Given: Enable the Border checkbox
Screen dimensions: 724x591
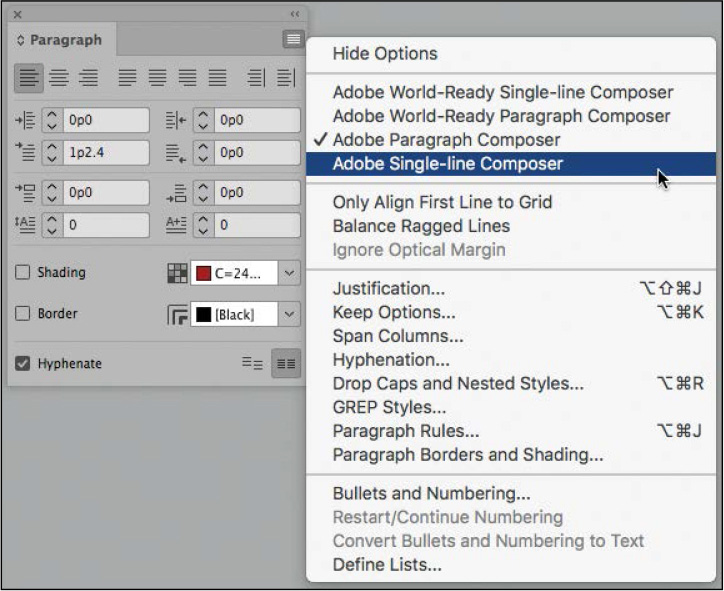Looking at the screenshot, I should [x=22, y=314].
